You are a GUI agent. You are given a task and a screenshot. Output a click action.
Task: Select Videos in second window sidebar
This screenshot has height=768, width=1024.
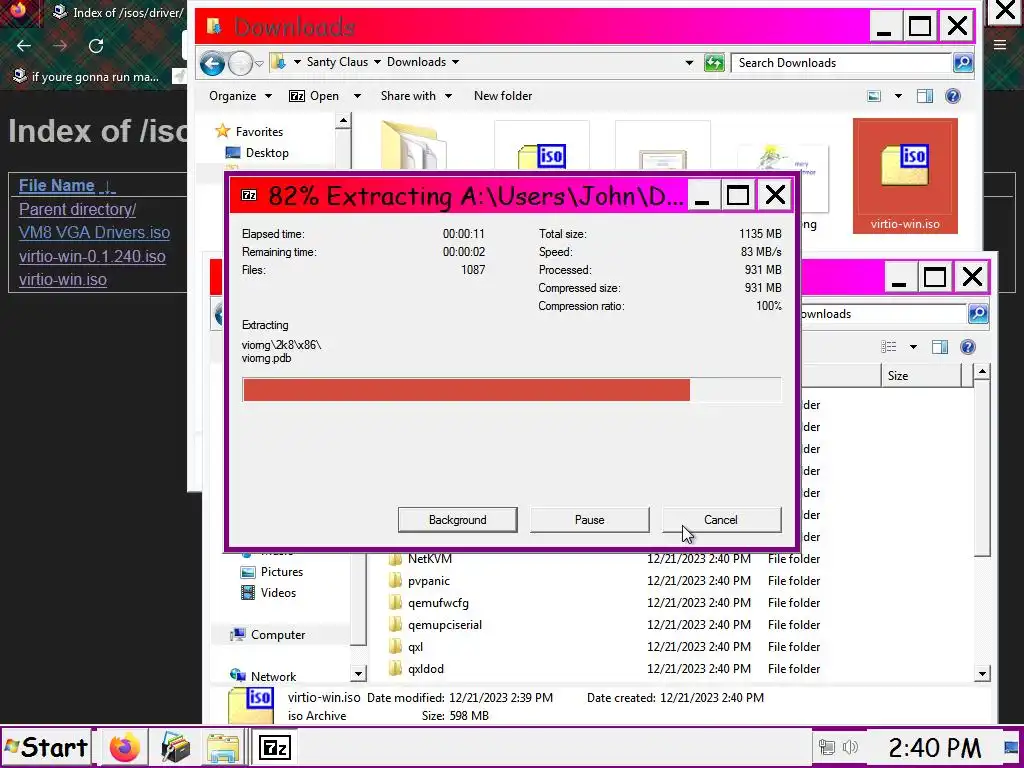[x=278, y=593]
